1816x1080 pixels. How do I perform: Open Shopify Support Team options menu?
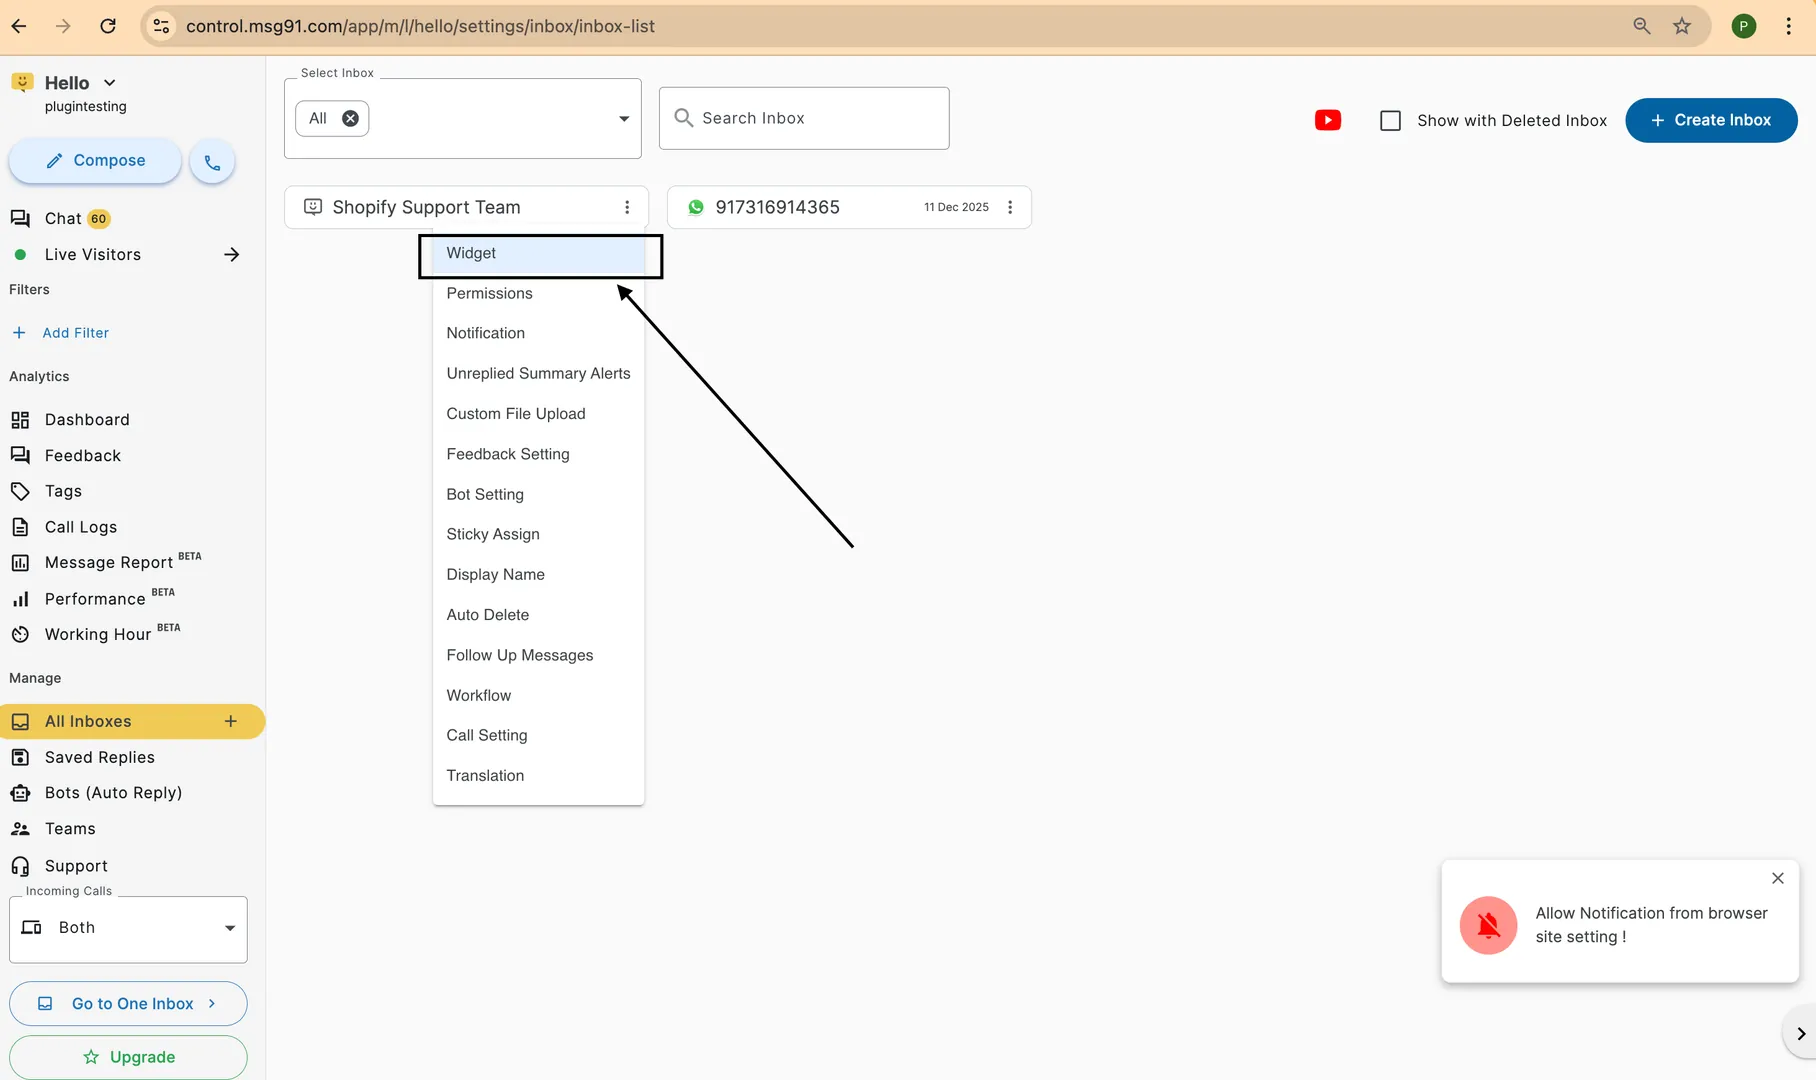point(627,207)
